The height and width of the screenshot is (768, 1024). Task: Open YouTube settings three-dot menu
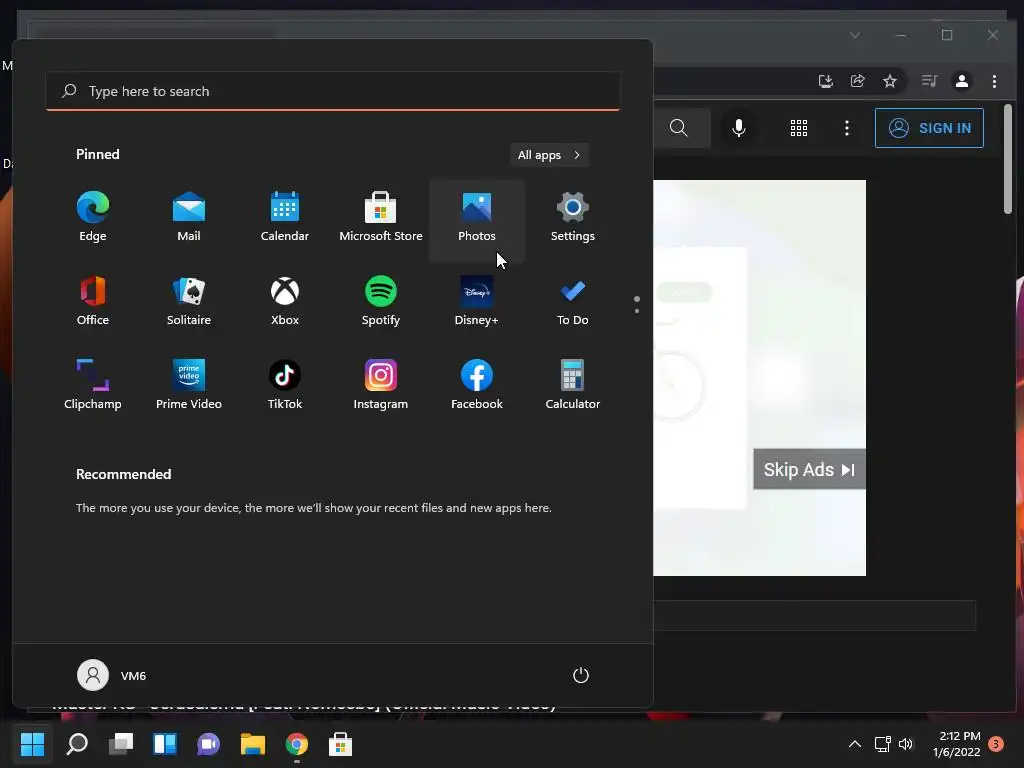(x=847, y=128)
